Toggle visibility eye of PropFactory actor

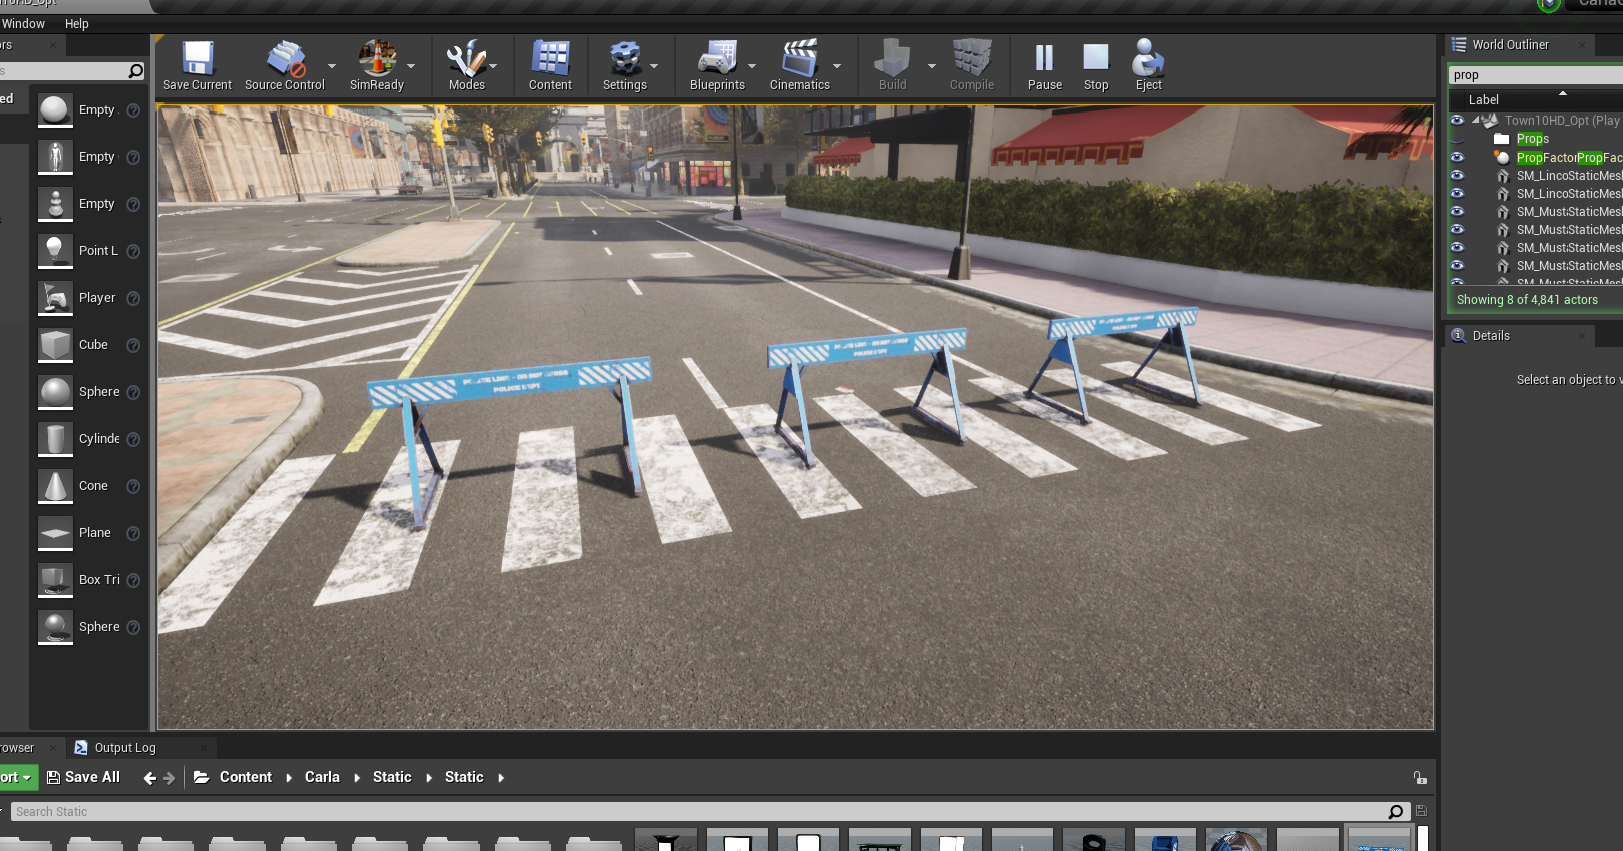(x=1457, y=157)
